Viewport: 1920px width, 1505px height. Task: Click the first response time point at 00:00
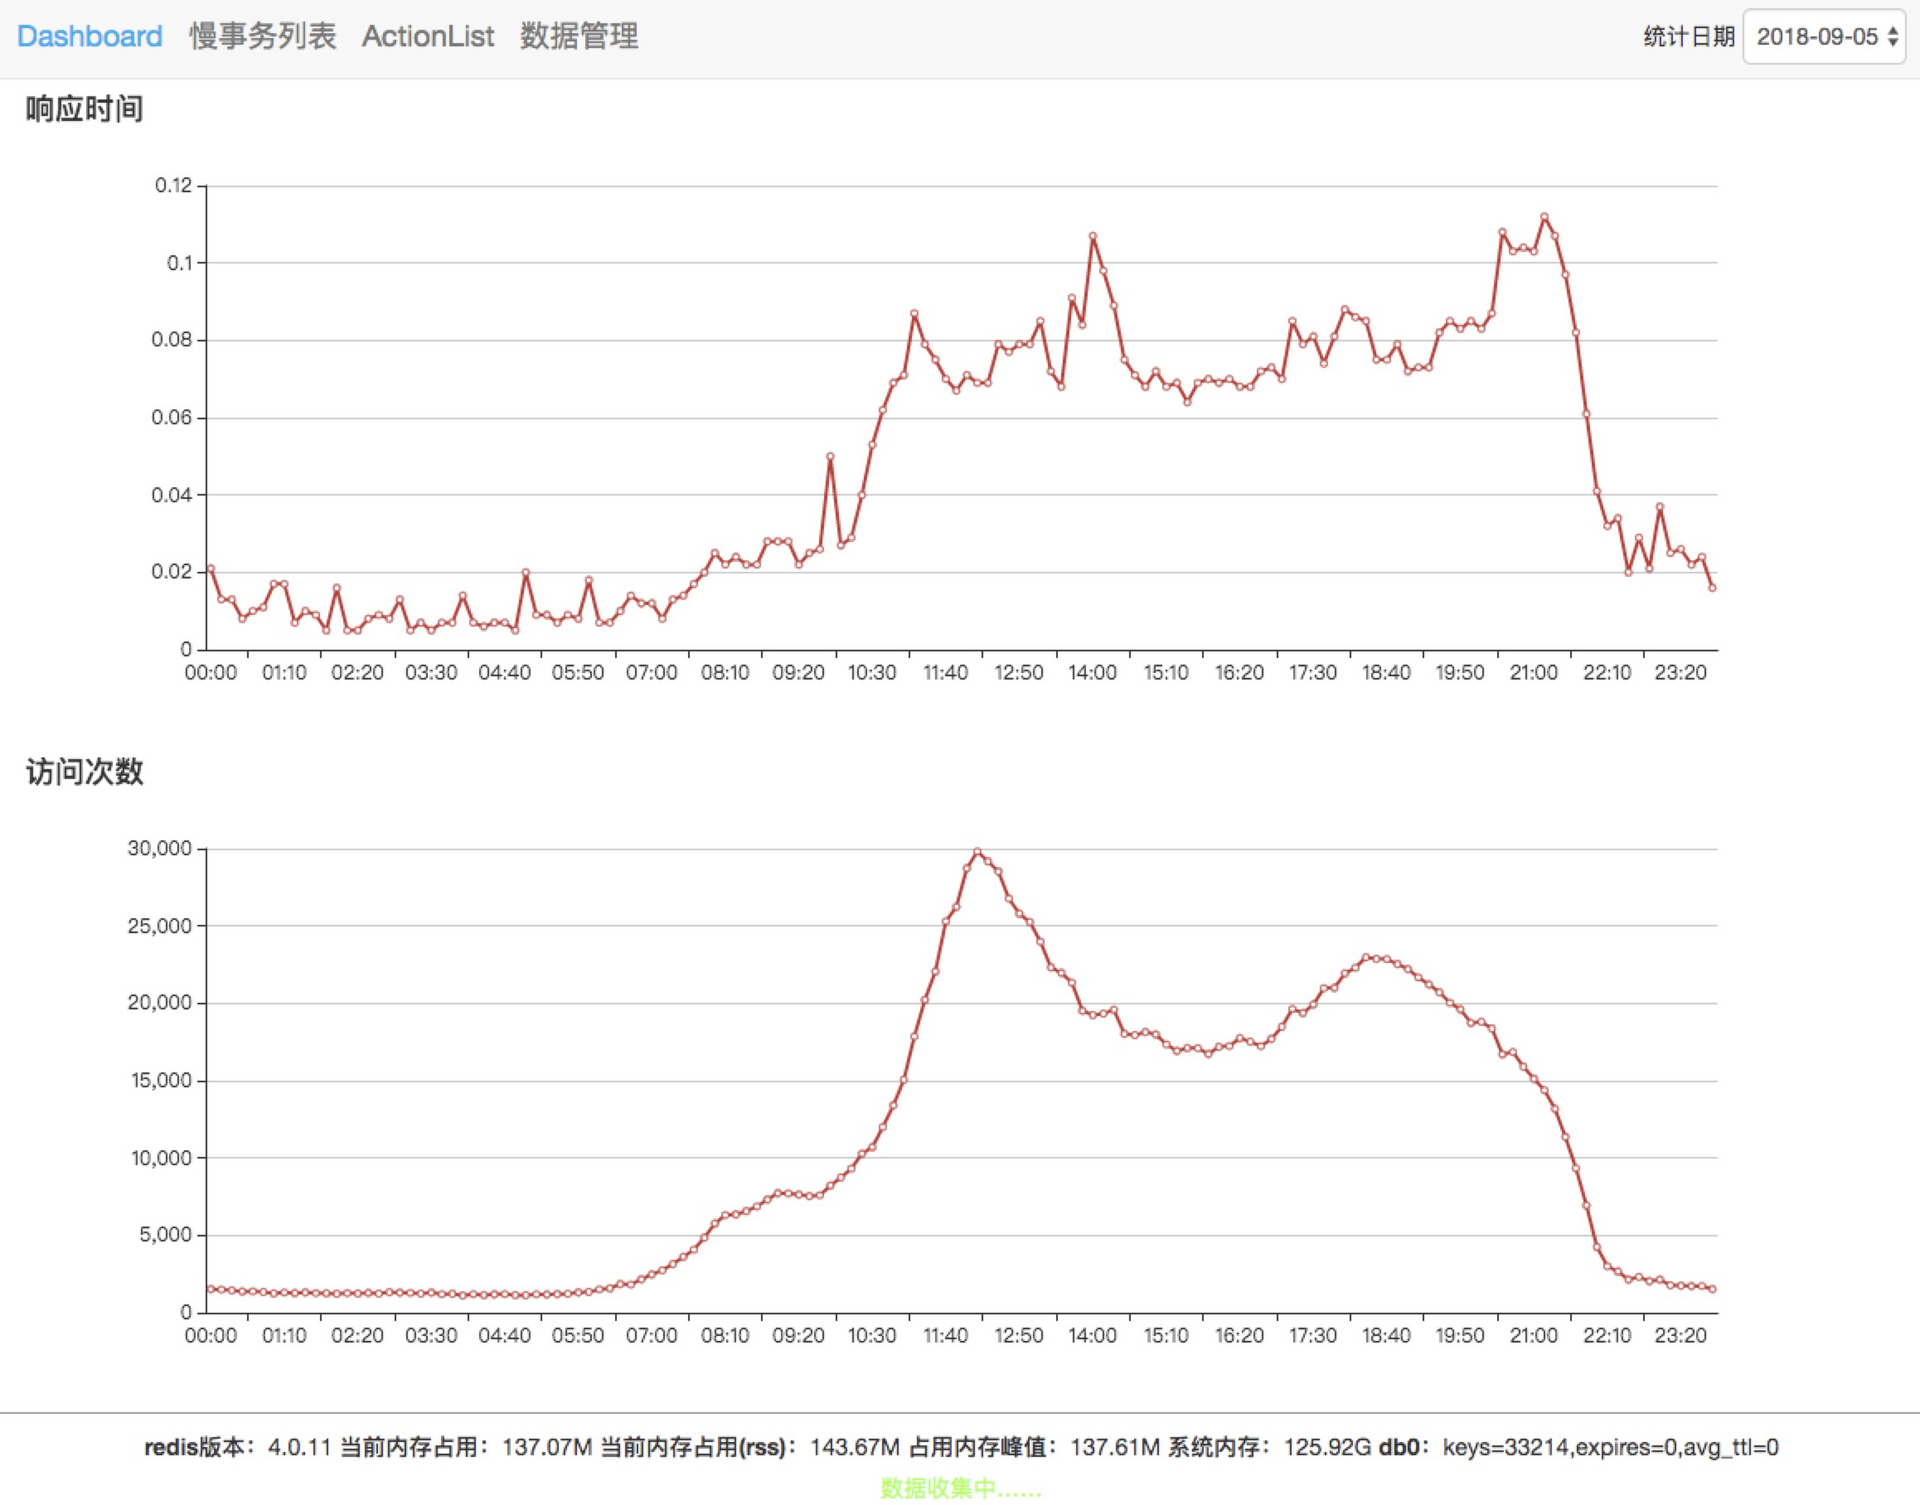click(211, 569)
